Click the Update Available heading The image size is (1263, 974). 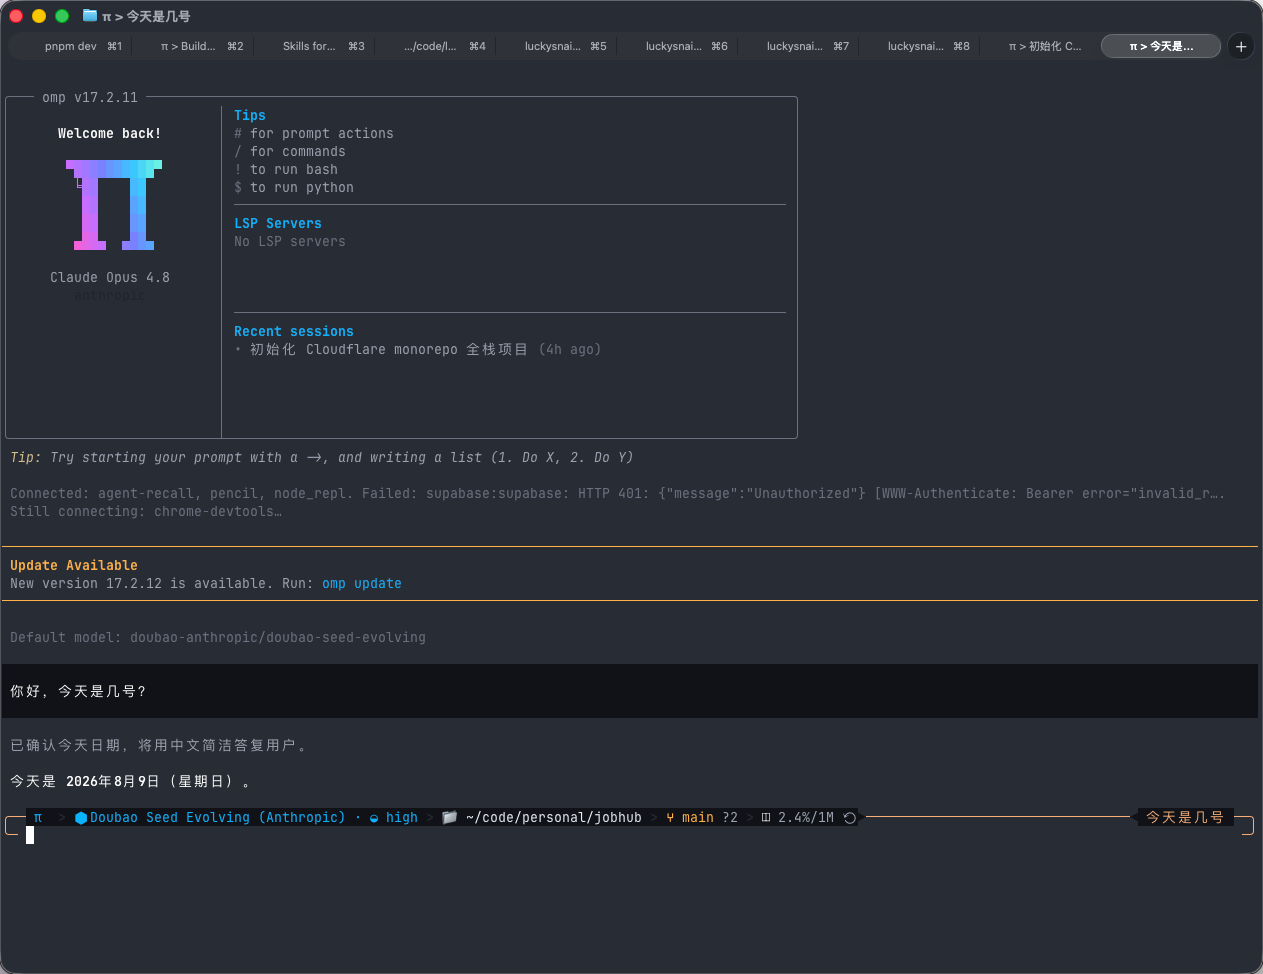pos(74,566)
